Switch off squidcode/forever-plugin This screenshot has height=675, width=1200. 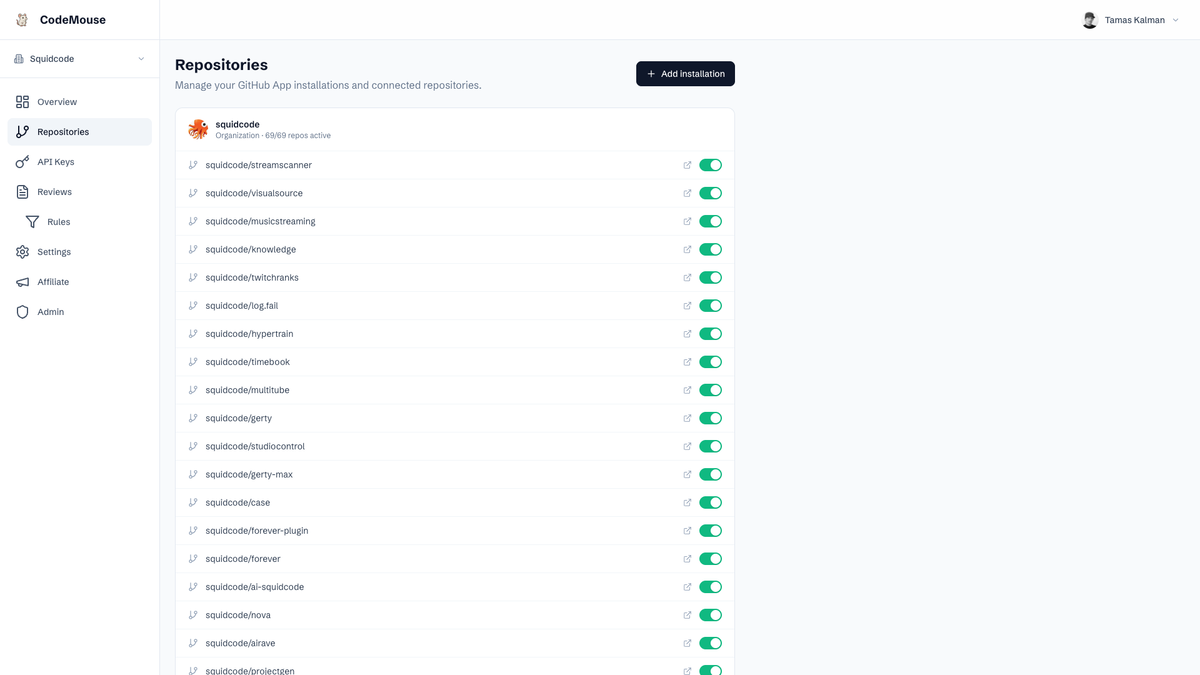pos(710,531)
